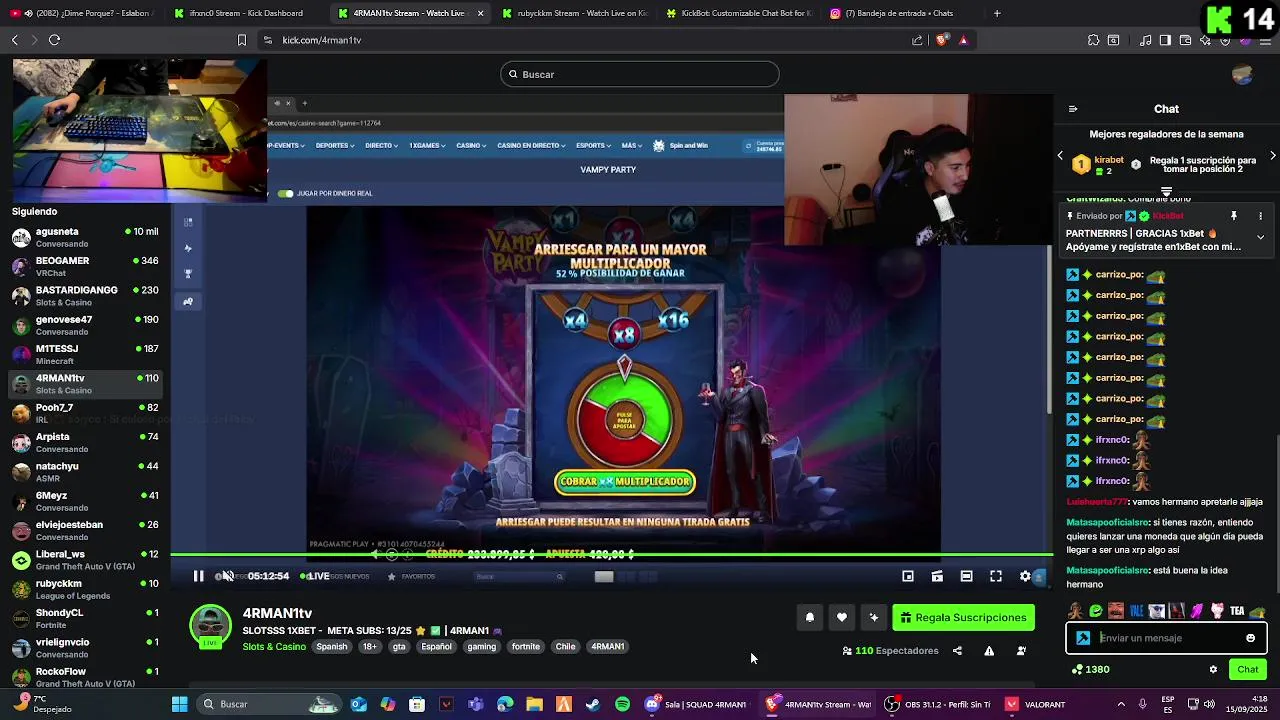Click the sparkle subscribe icon button
1280x720 pixels.
click(x=874, y=618)
